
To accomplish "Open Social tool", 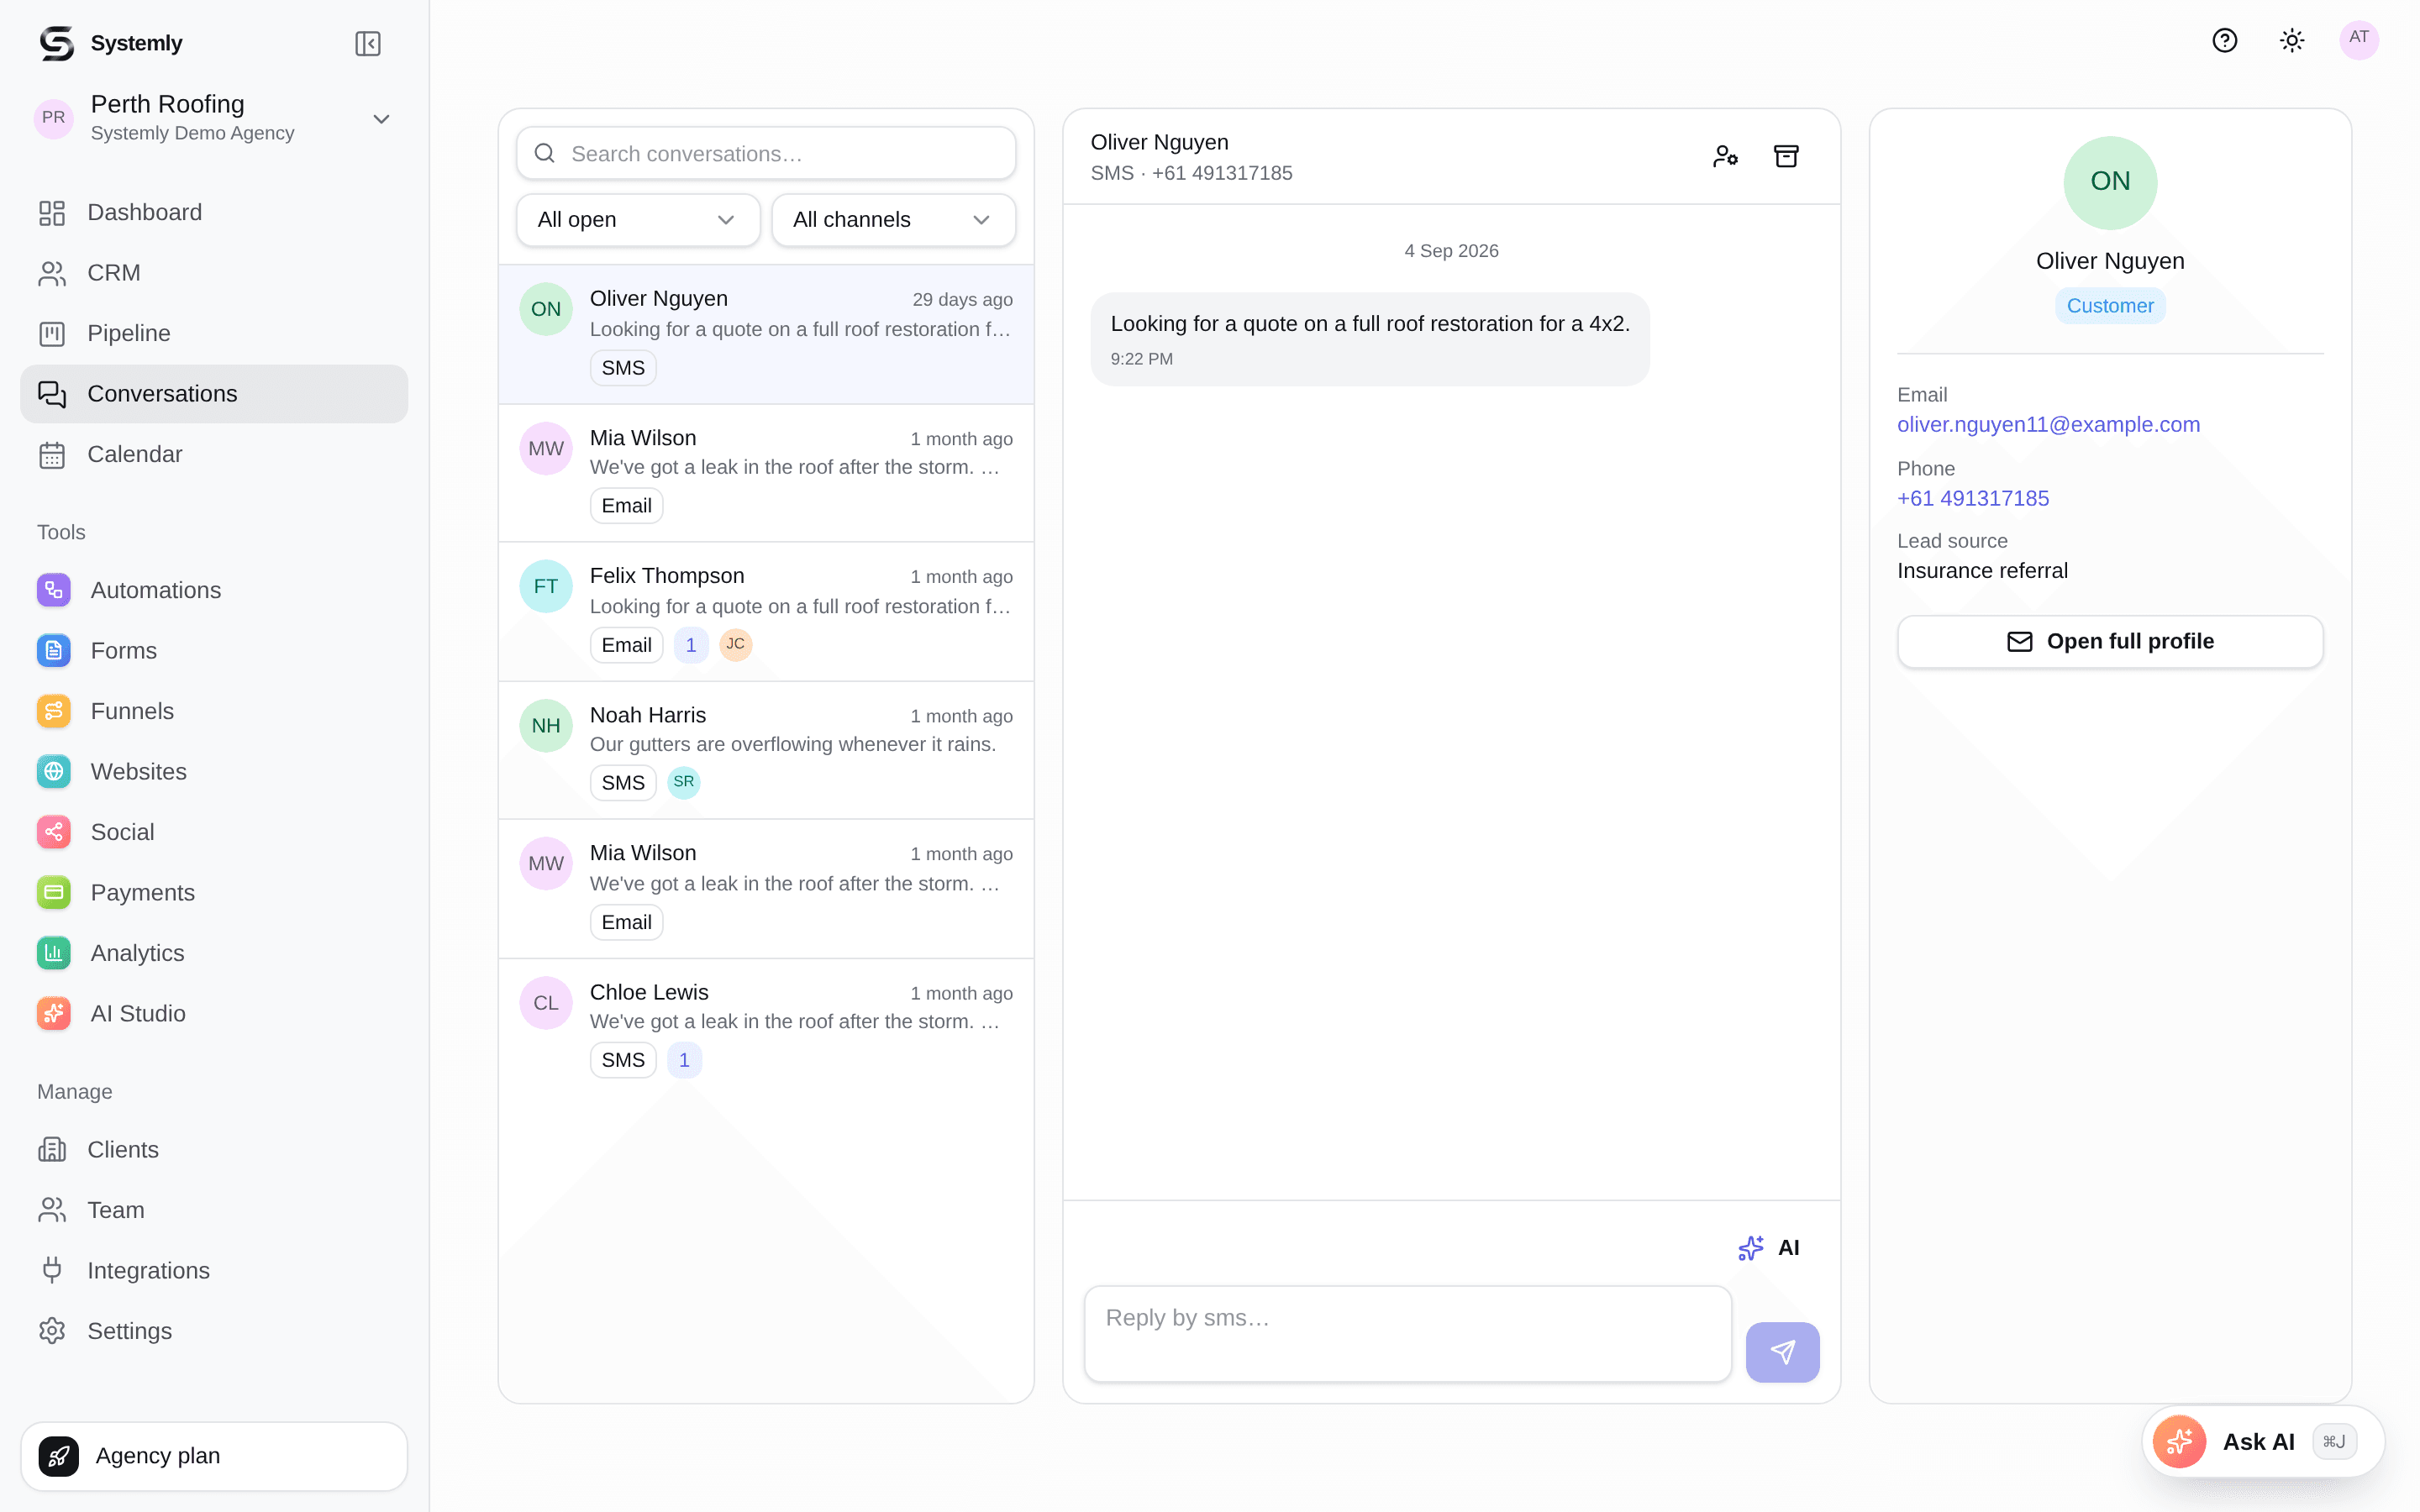I will coord(214,832).
